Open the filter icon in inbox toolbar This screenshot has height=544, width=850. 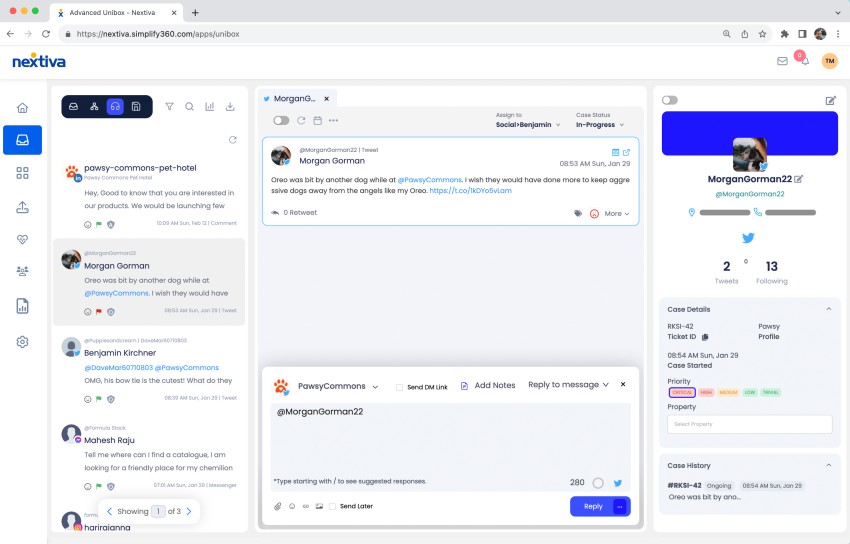tap(169, 107)
